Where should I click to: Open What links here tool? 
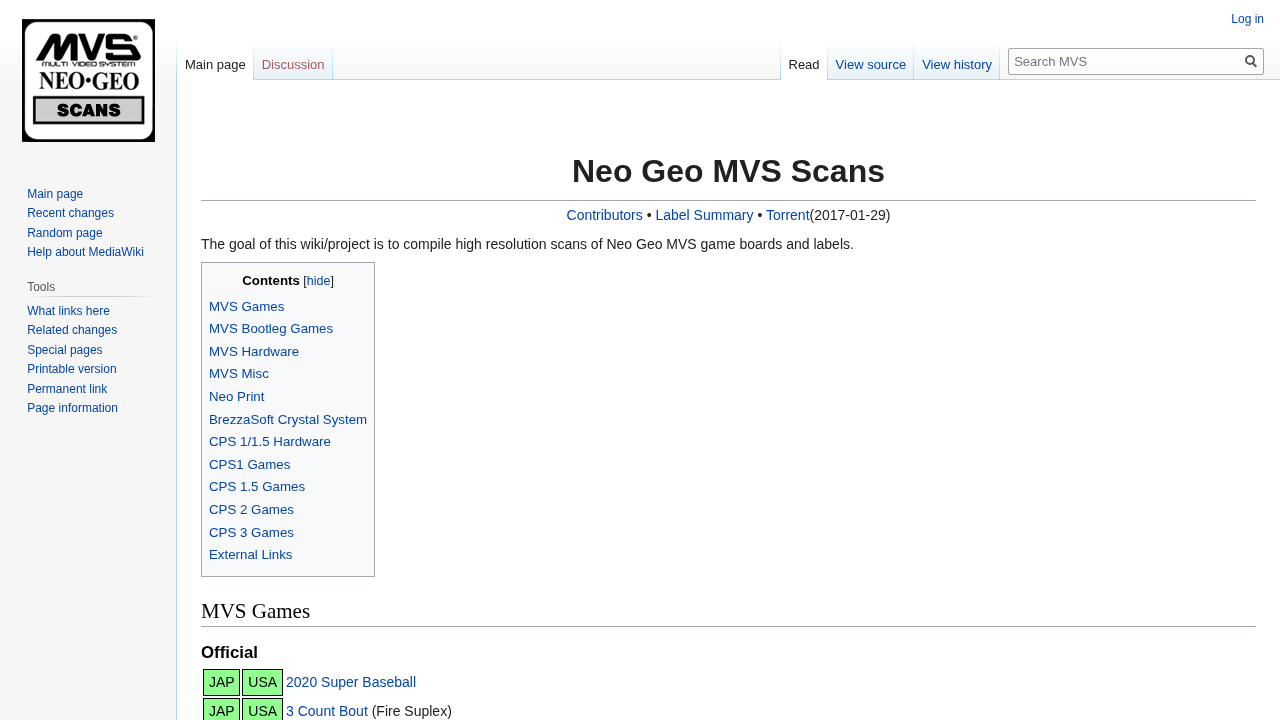point(68,311)
